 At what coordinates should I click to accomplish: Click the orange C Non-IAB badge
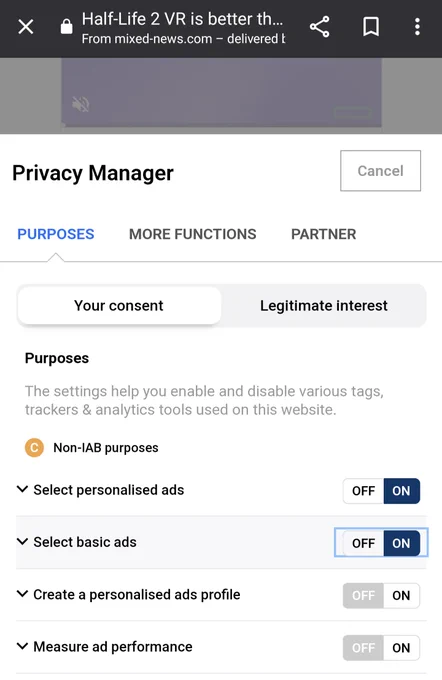34,448
